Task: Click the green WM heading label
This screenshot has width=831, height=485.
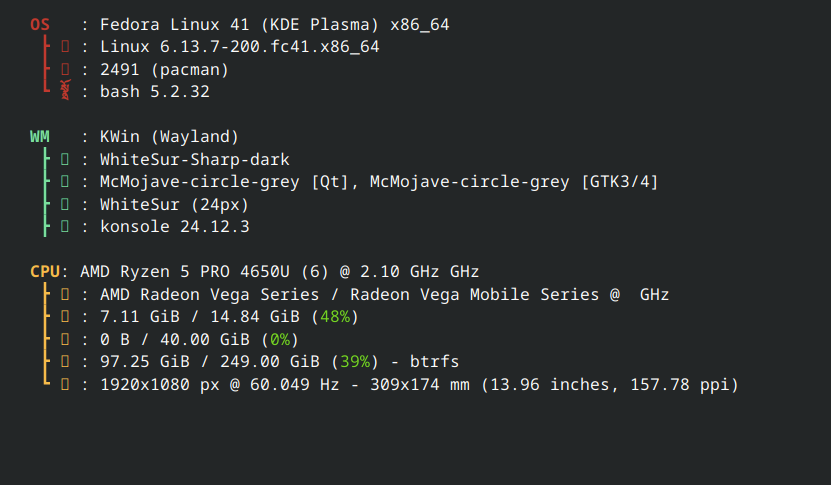Action: point(40,137)
